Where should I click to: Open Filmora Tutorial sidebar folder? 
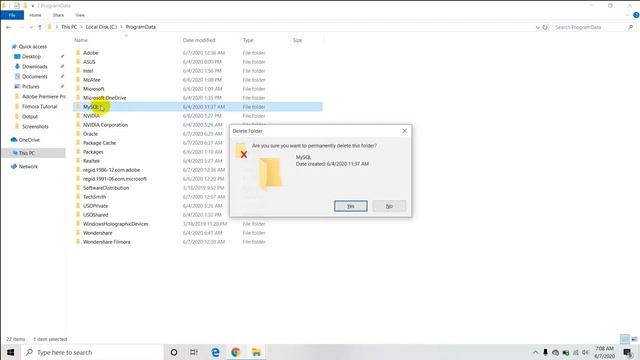pyautogui.click(x=40, y=107)
